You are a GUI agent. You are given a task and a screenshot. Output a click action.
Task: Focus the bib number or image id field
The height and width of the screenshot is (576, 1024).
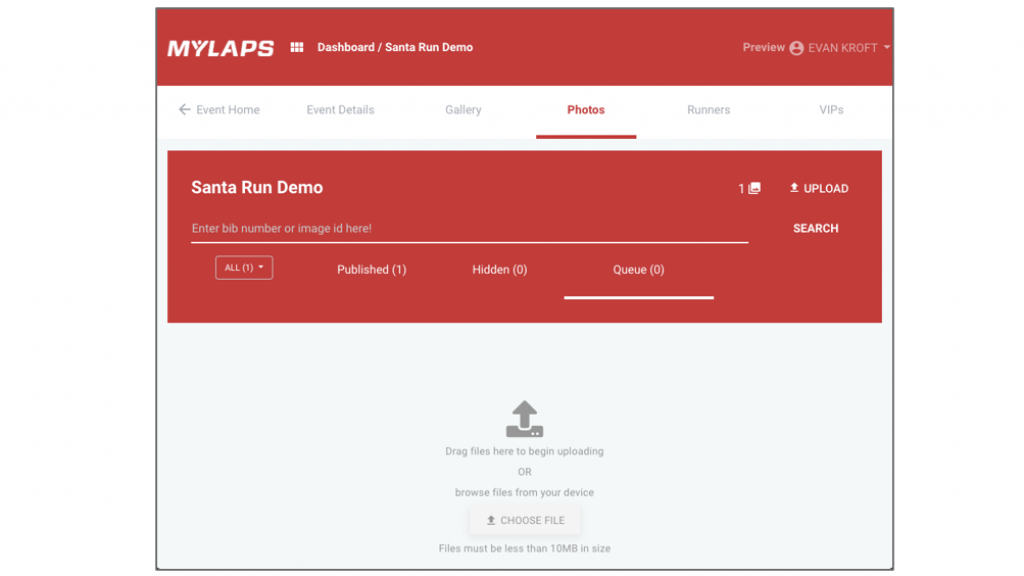pos(469,228)
